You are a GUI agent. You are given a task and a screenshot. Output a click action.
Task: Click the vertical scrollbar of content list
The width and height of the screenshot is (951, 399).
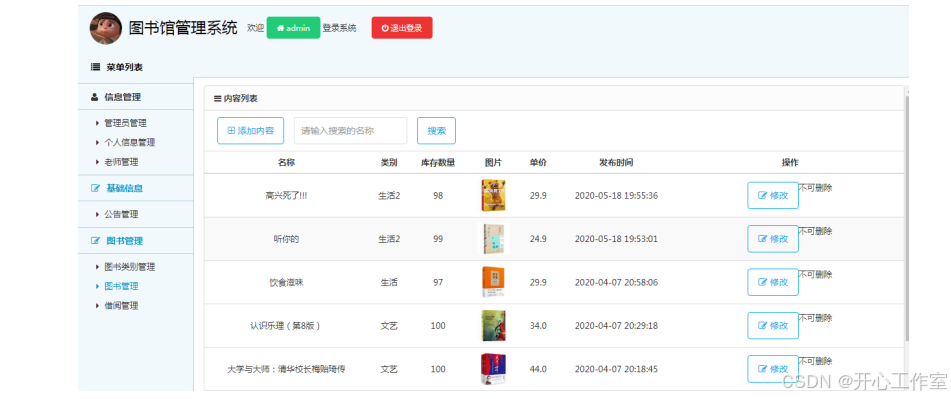pyautogui.click(x=906, y=218)
